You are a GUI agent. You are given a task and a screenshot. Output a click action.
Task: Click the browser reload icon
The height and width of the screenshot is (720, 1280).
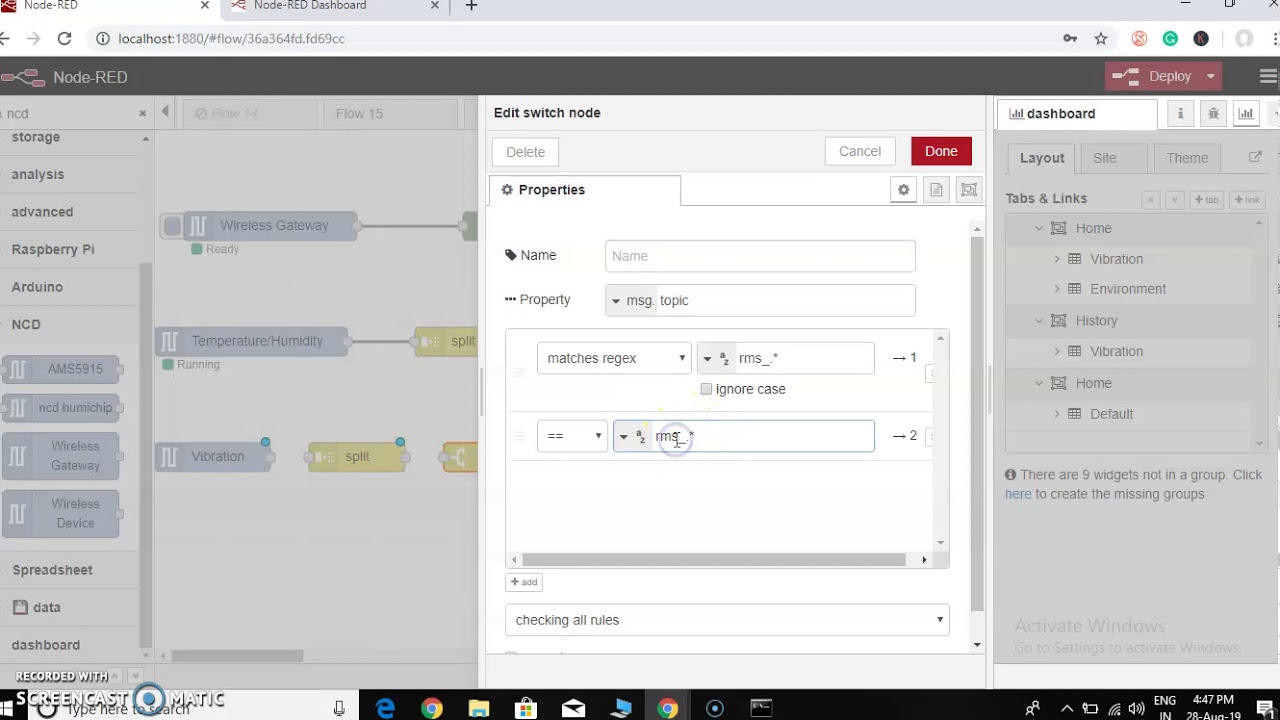coord(64,39)
